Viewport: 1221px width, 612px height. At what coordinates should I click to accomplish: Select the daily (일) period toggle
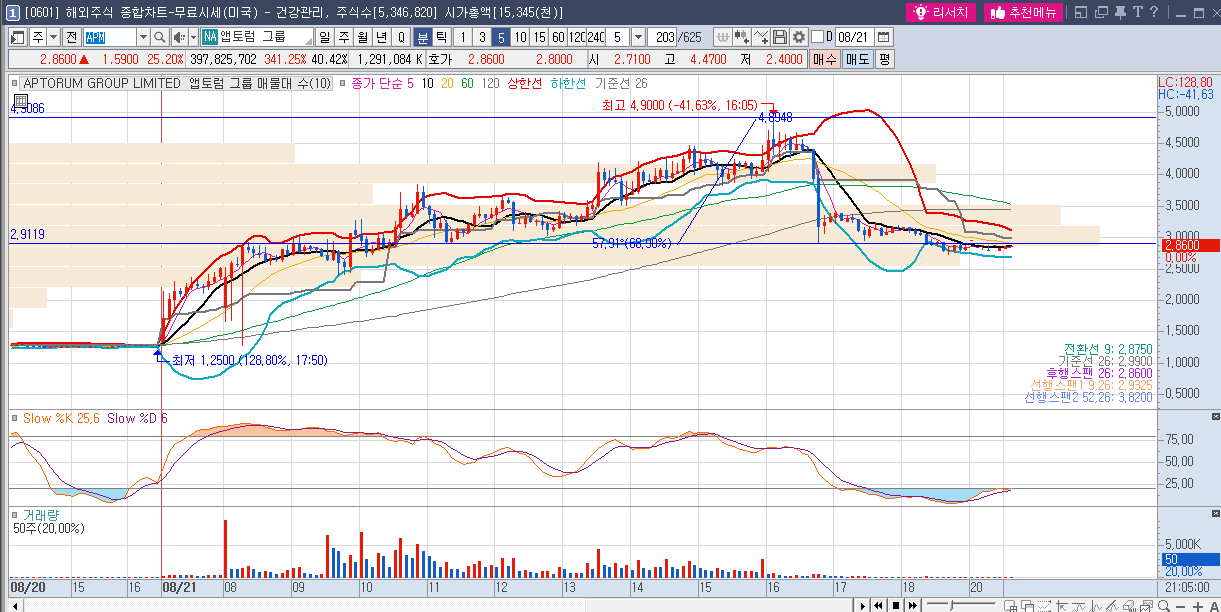325,37
